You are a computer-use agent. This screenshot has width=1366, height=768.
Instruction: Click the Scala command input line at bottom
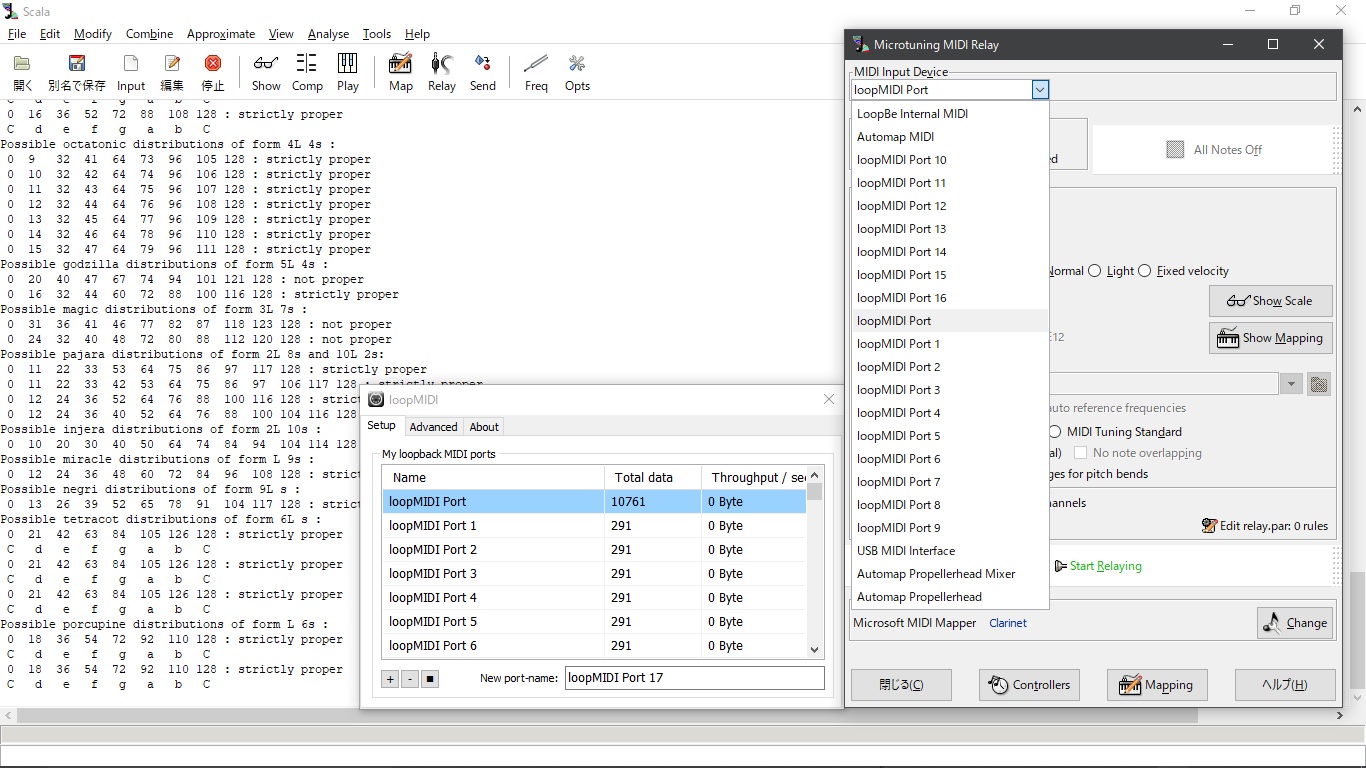(x=683, y=755)
